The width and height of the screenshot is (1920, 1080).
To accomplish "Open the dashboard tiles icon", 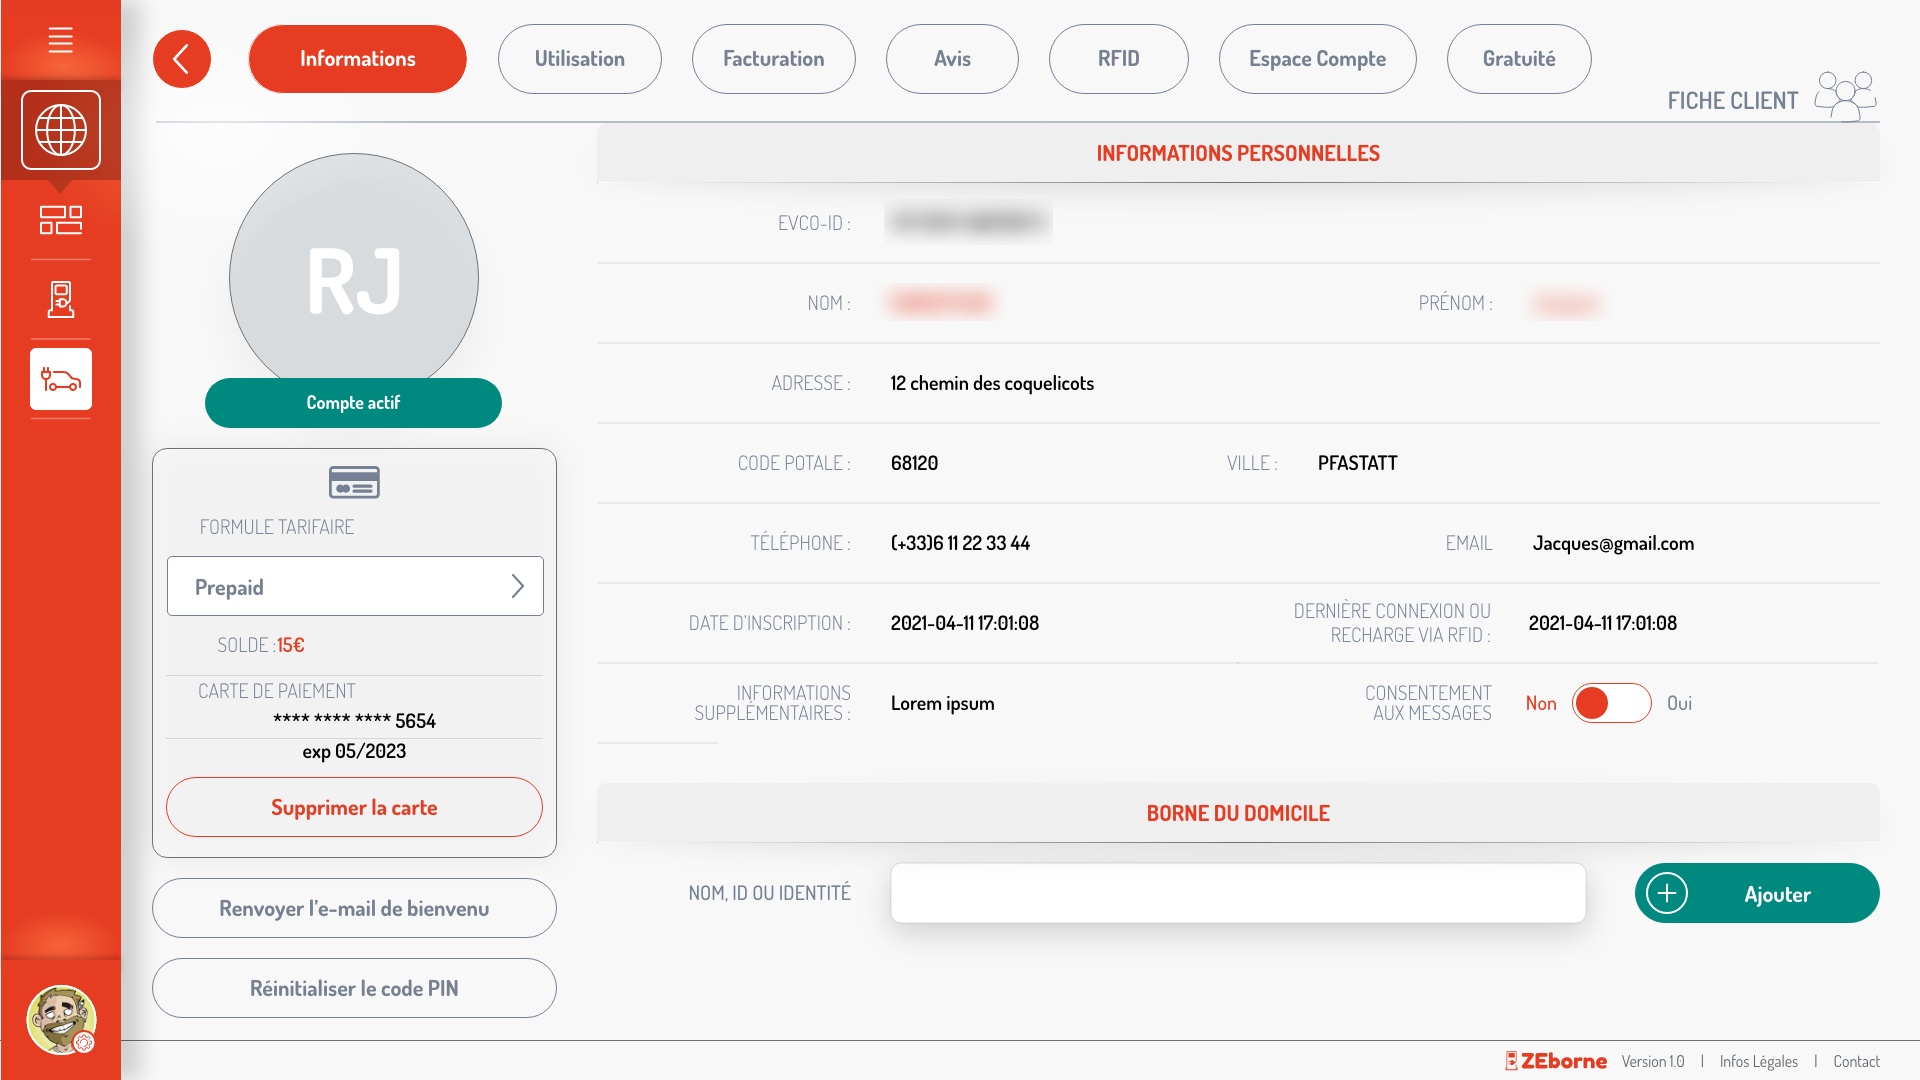I will click(x=60, y=219).
